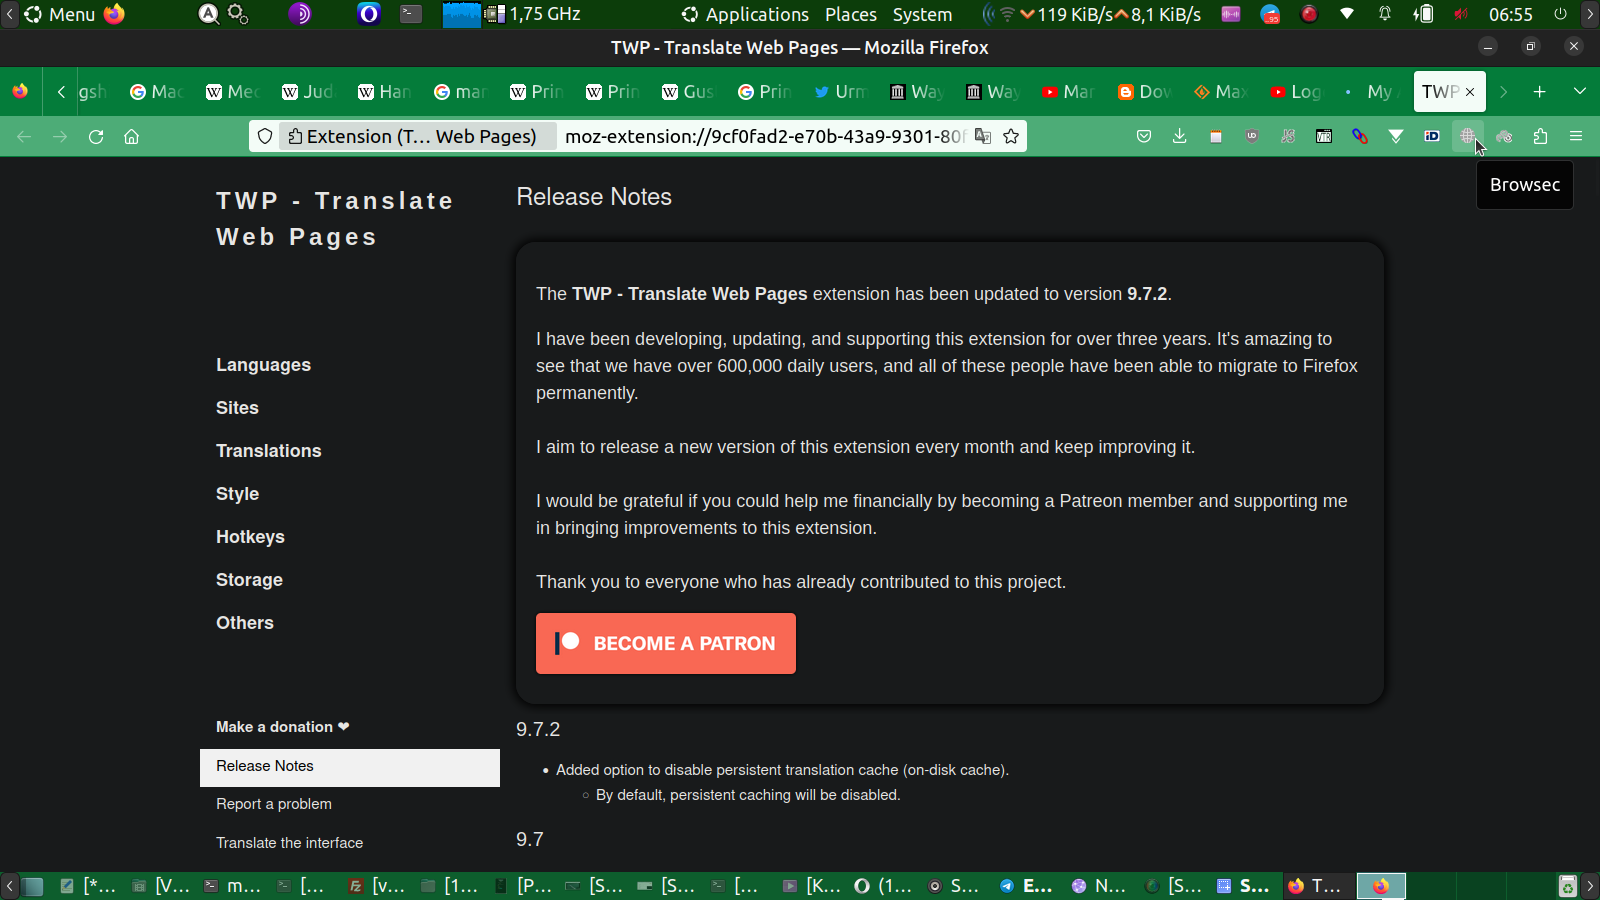
Task: Bookmark this page with the star icon
Action: pos(1011,137)
